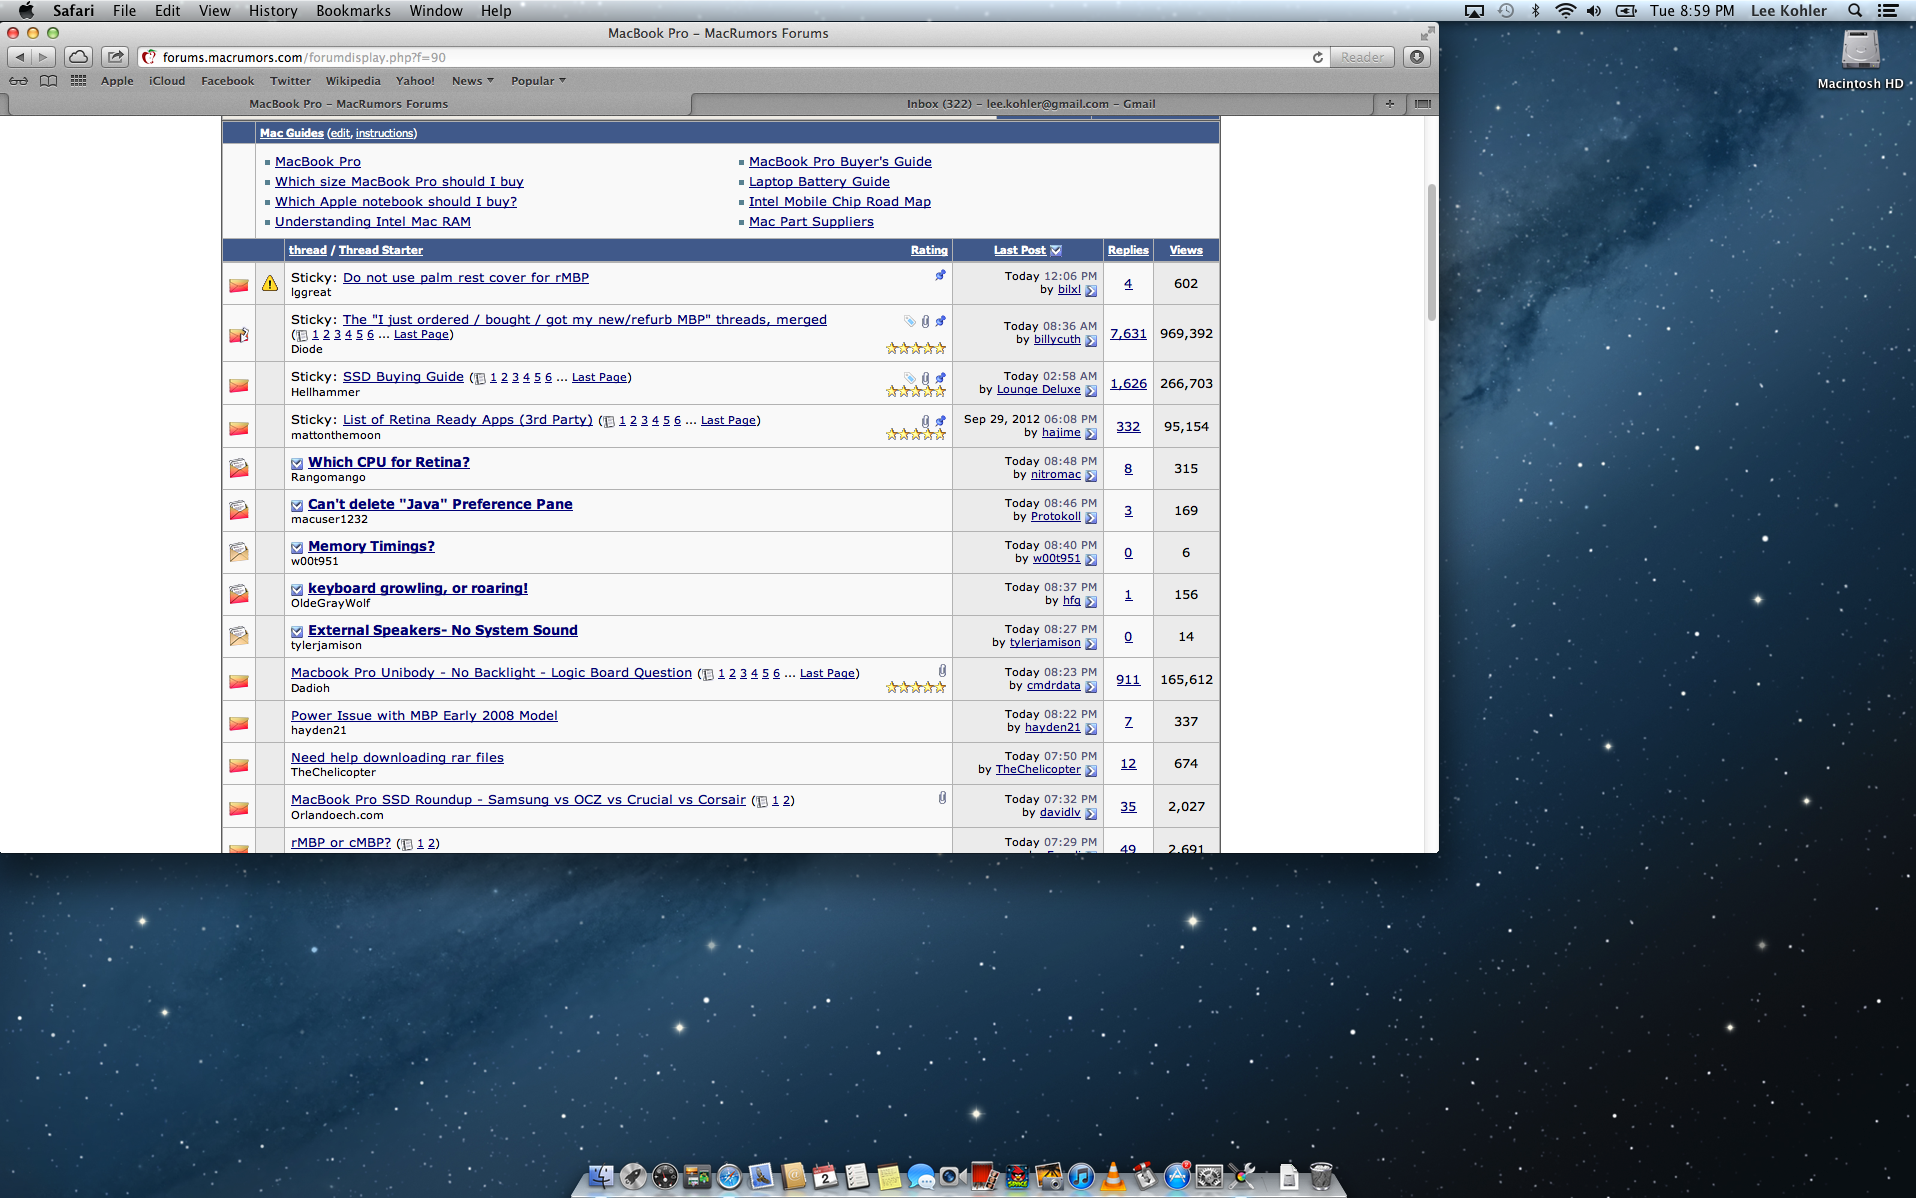
Task: Add a new tab with plus button
Action: (1390, 104)
